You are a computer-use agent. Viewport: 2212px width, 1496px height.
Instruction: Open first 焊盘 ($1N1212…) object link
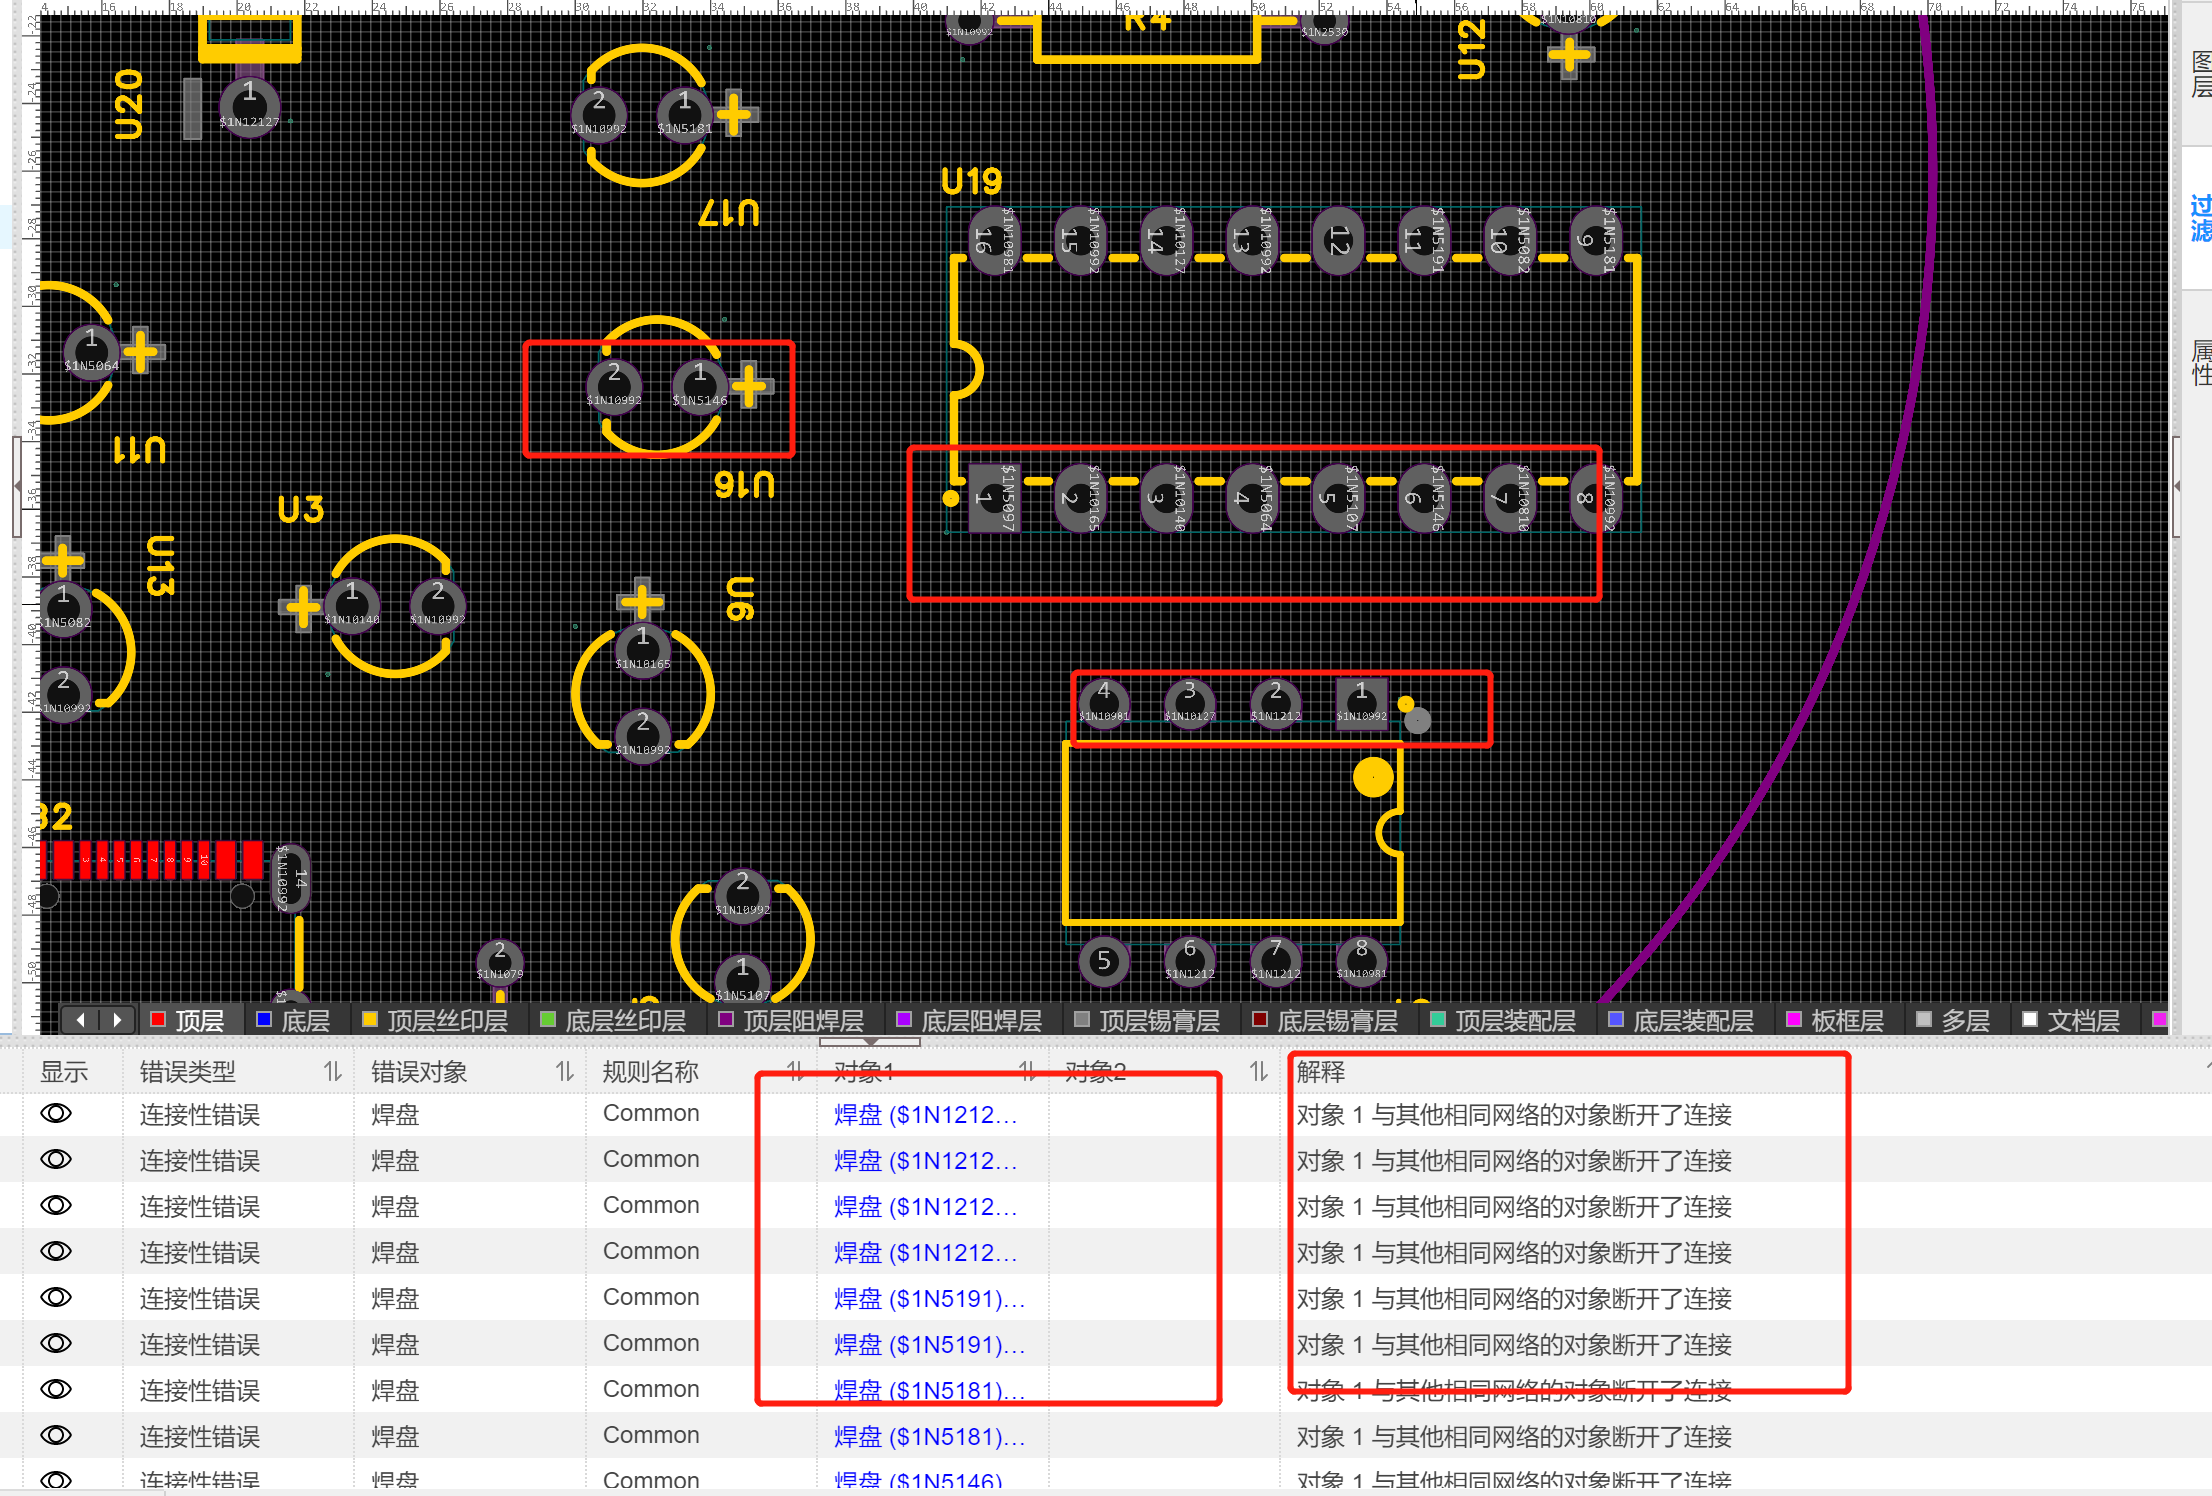(x=925, y=1115)
